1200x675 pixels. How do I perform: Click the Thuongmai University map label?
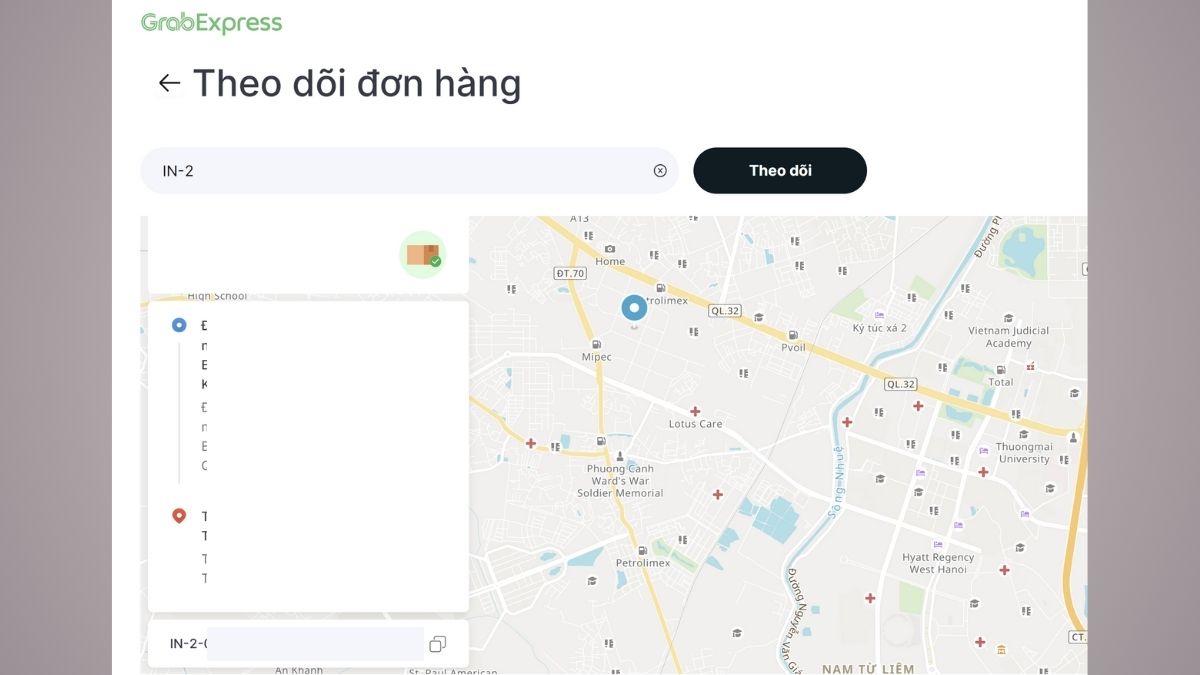(1024, 453)
